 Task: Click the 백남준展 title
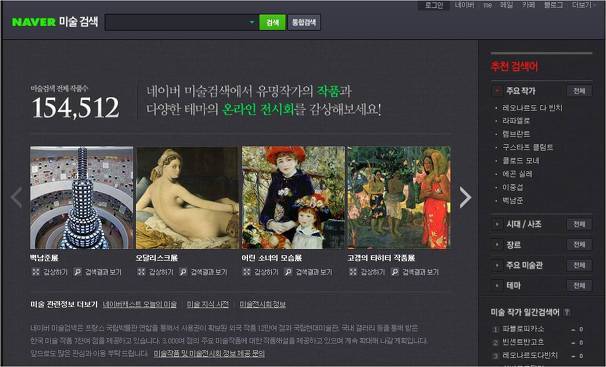point(44,258)
